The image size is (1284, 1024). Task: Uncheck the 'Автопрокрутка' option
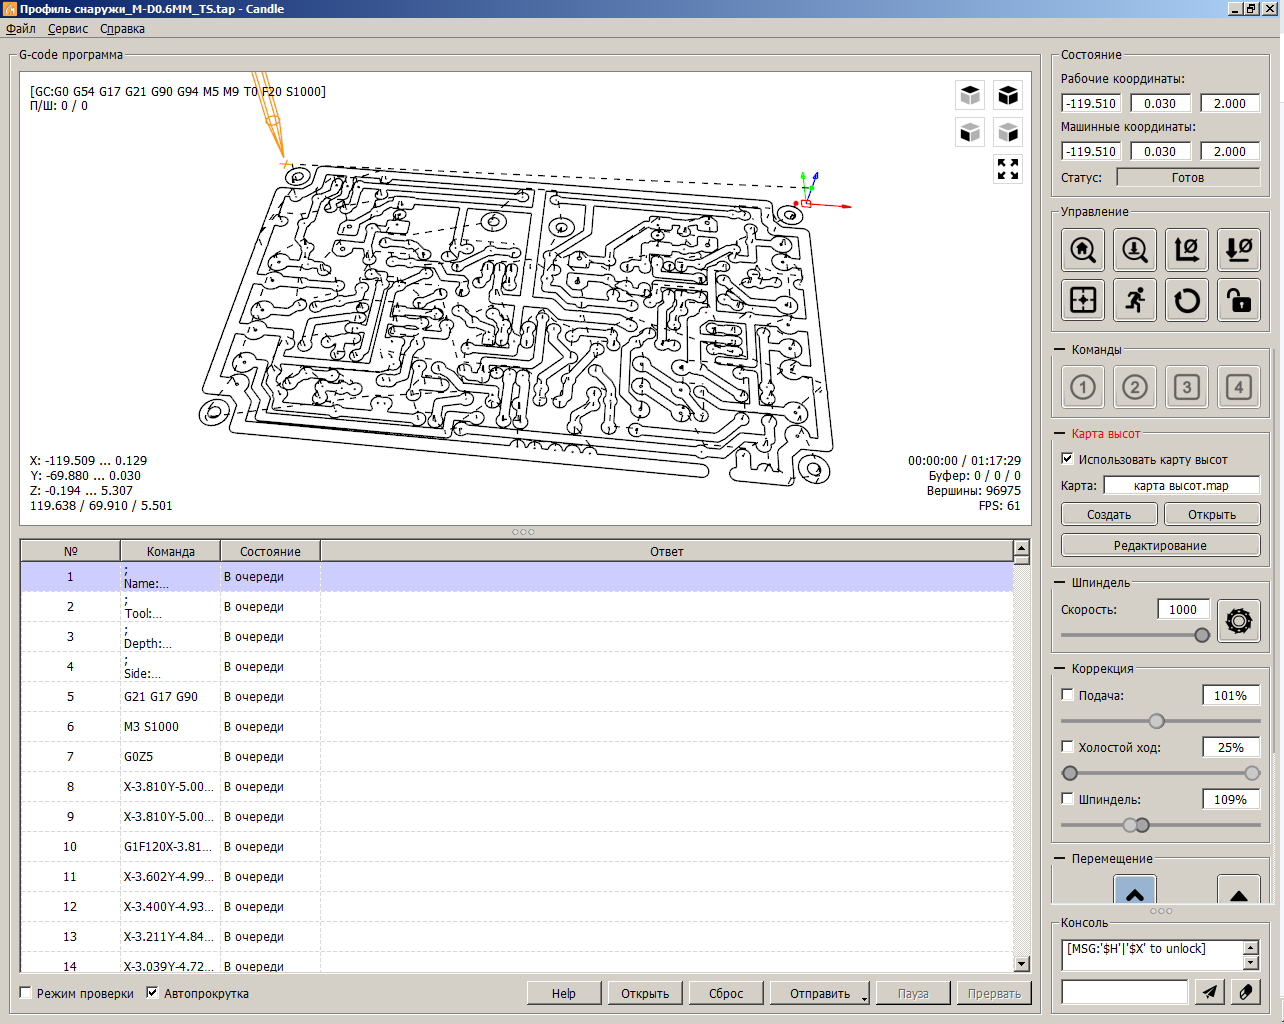(152, 993)
